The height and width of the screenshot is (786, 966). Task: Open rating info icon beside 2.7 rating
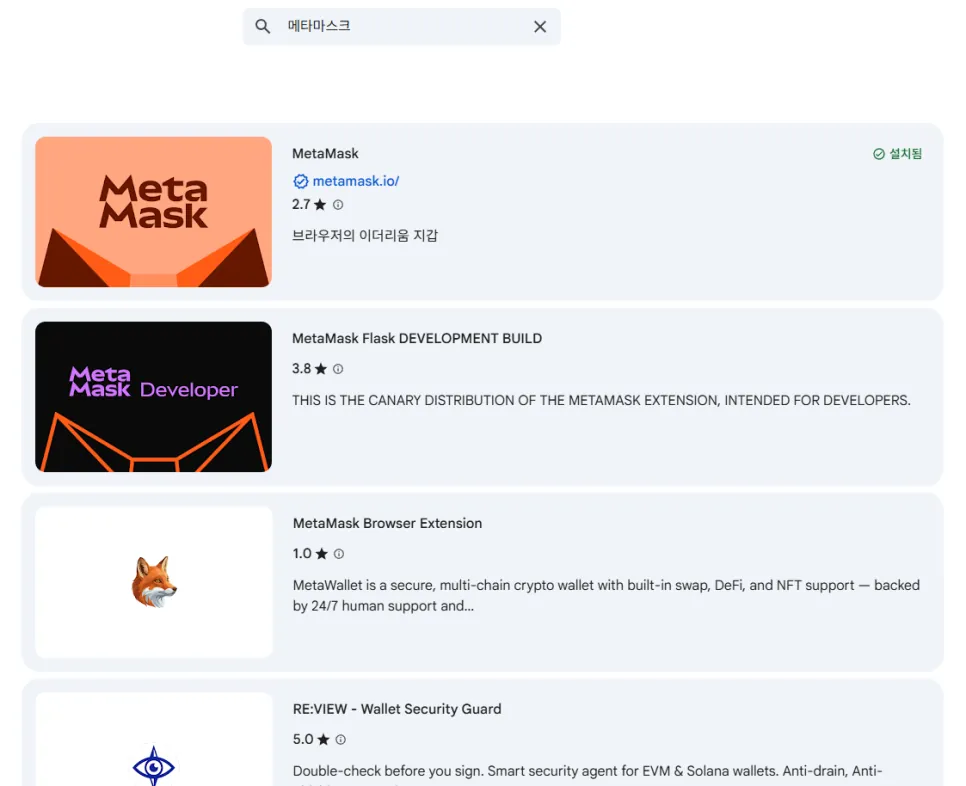coord(338,205)
